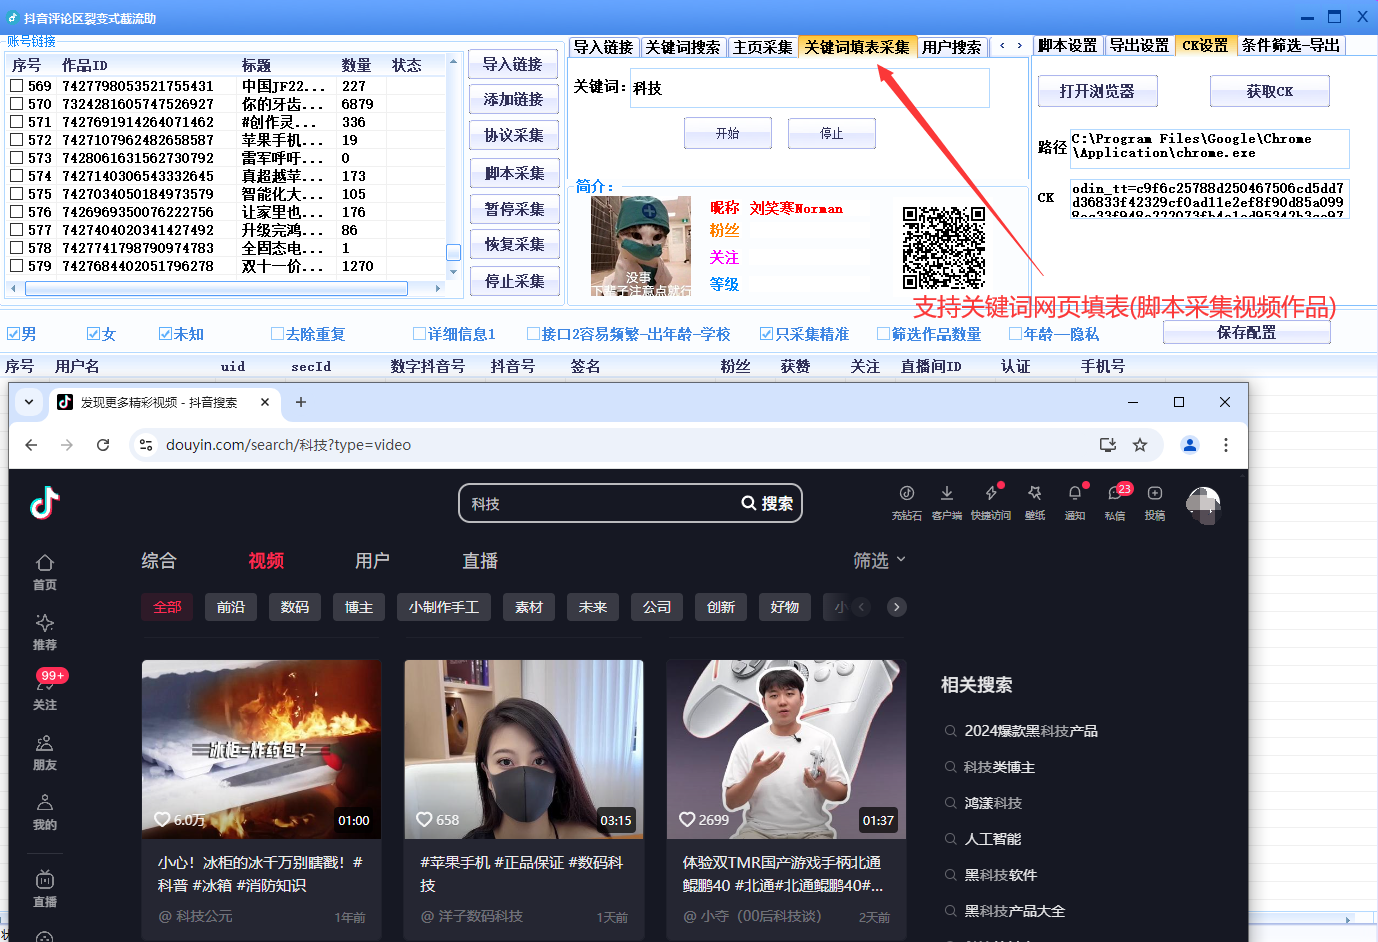Click the 关键词 input field
Image resolution: width=1378 pixels, height=942 pixels.
click(809, 88)
